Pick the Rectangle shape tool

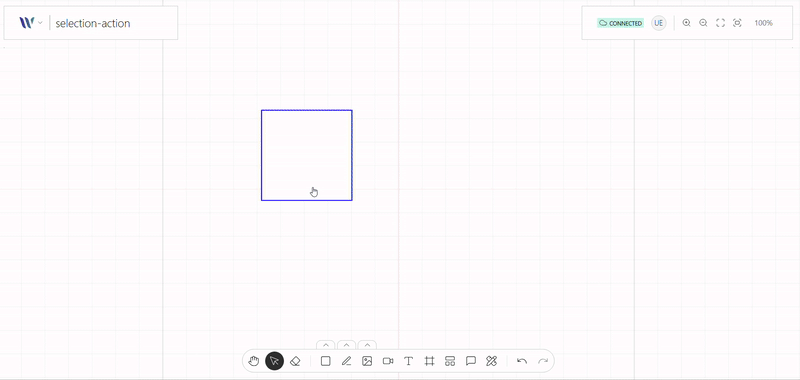coord(326,361)
